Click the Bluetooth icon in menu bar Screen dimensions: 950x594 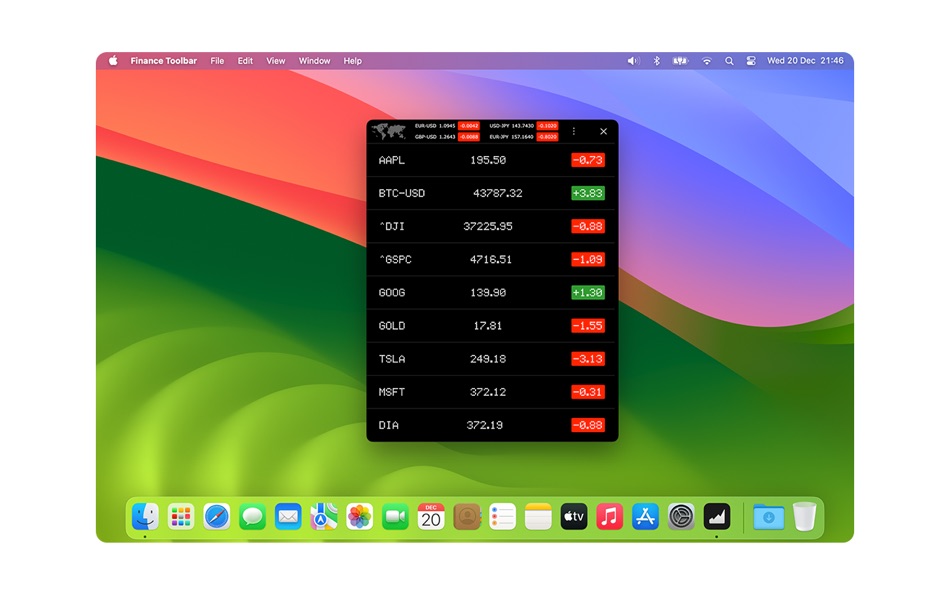pos(656,61)
